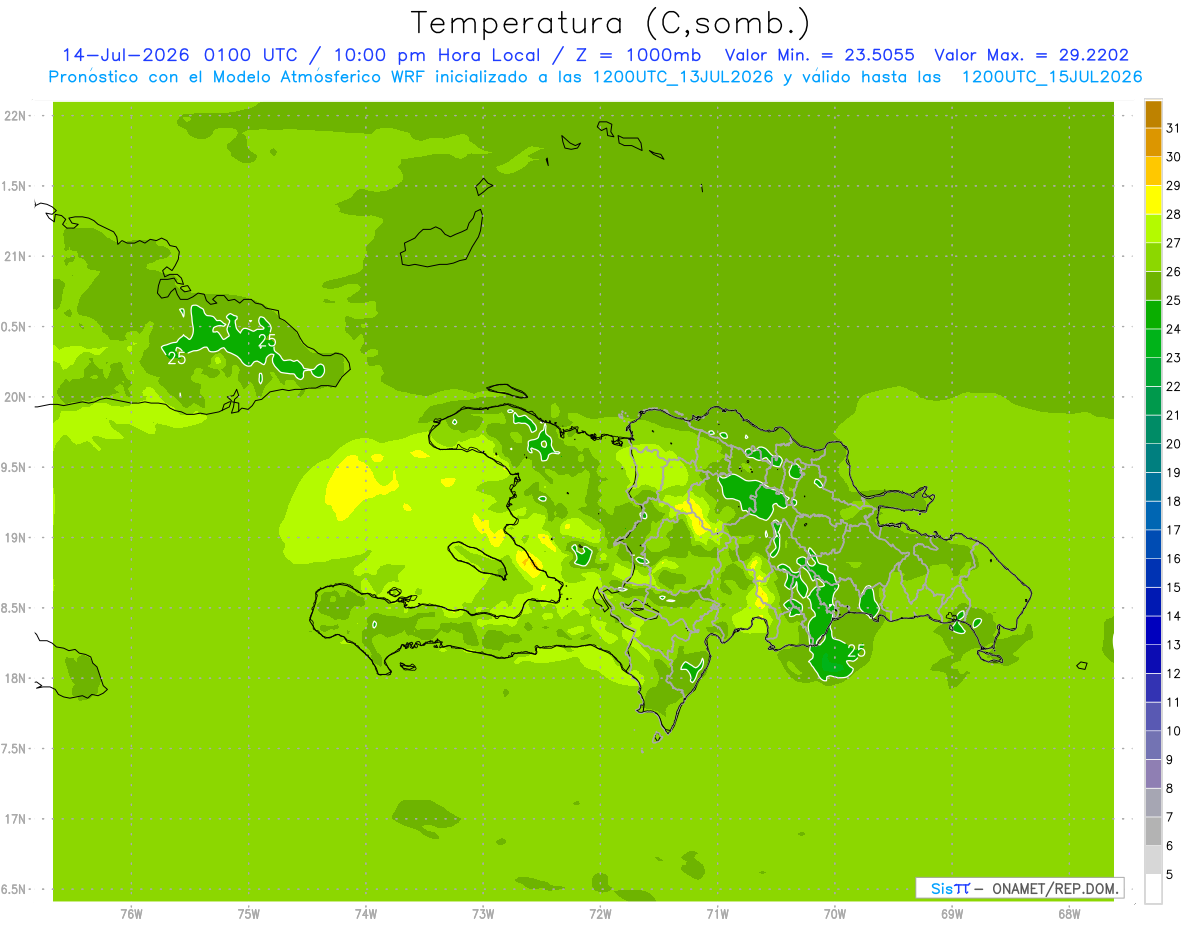The image size is (1200, 927).
Task: Click the "18N" latitude label
Action: 15,678
